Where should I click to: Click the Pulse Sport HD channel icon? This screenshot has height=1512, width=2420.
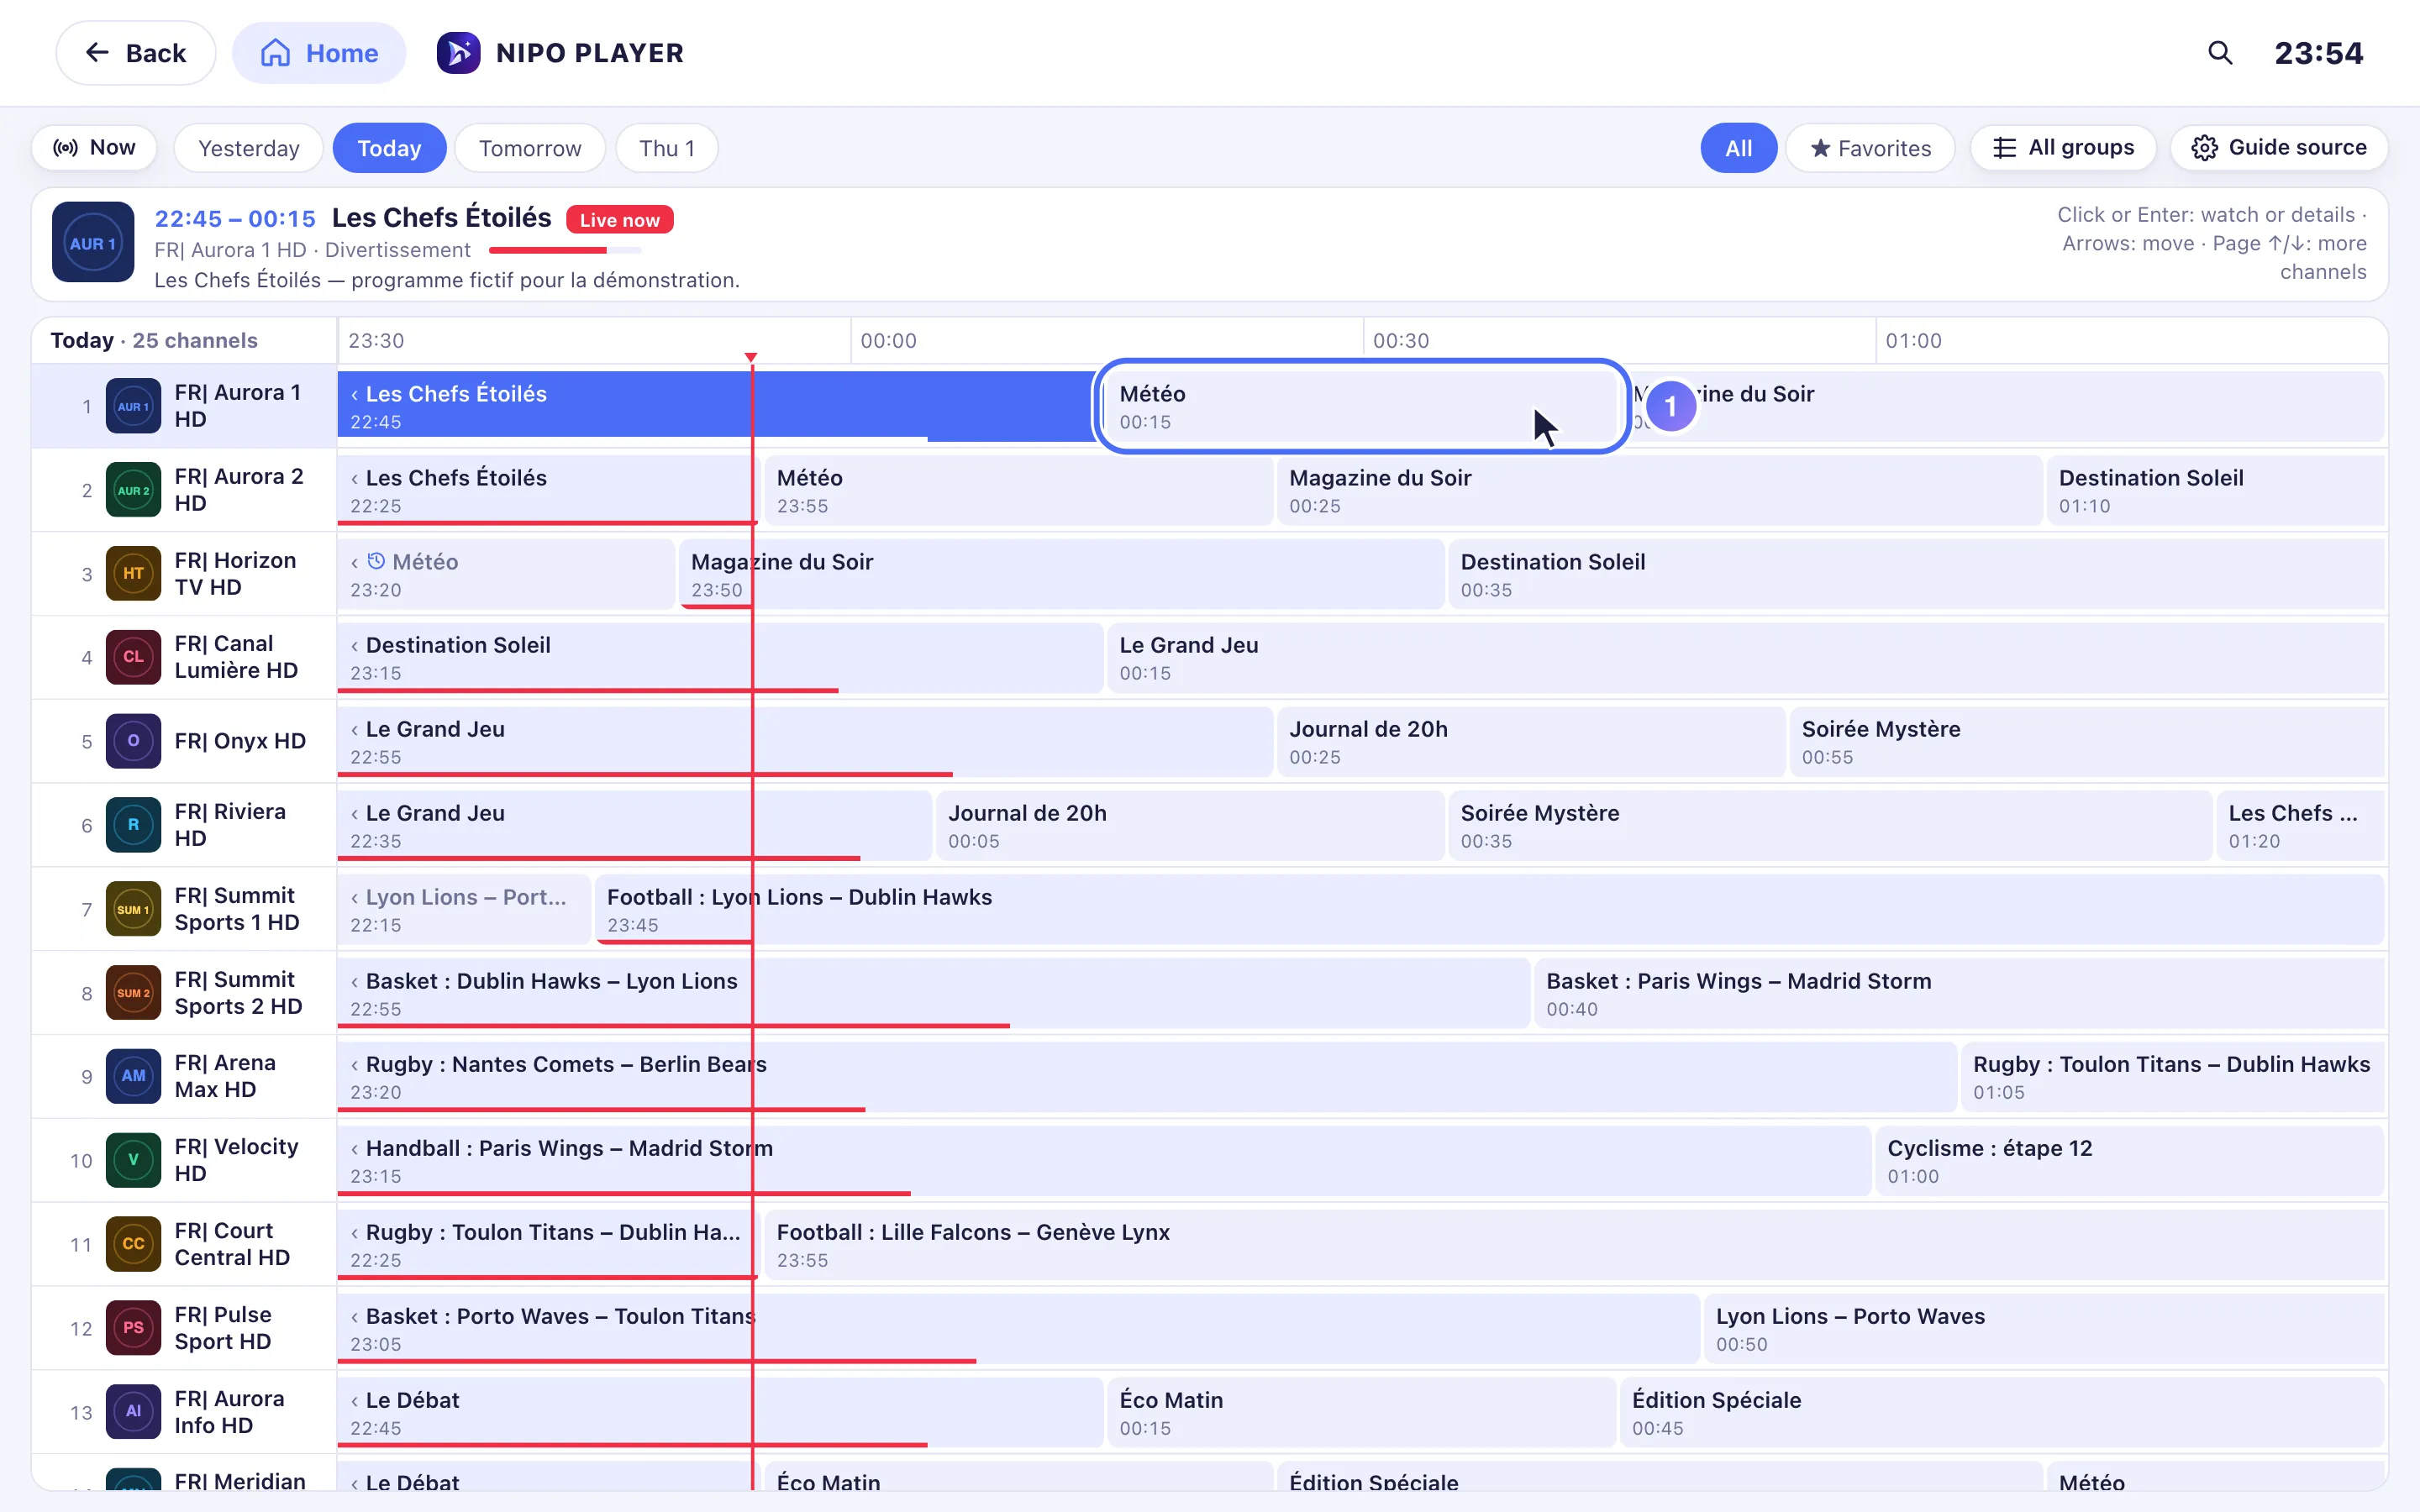(x=133, y=1328)
